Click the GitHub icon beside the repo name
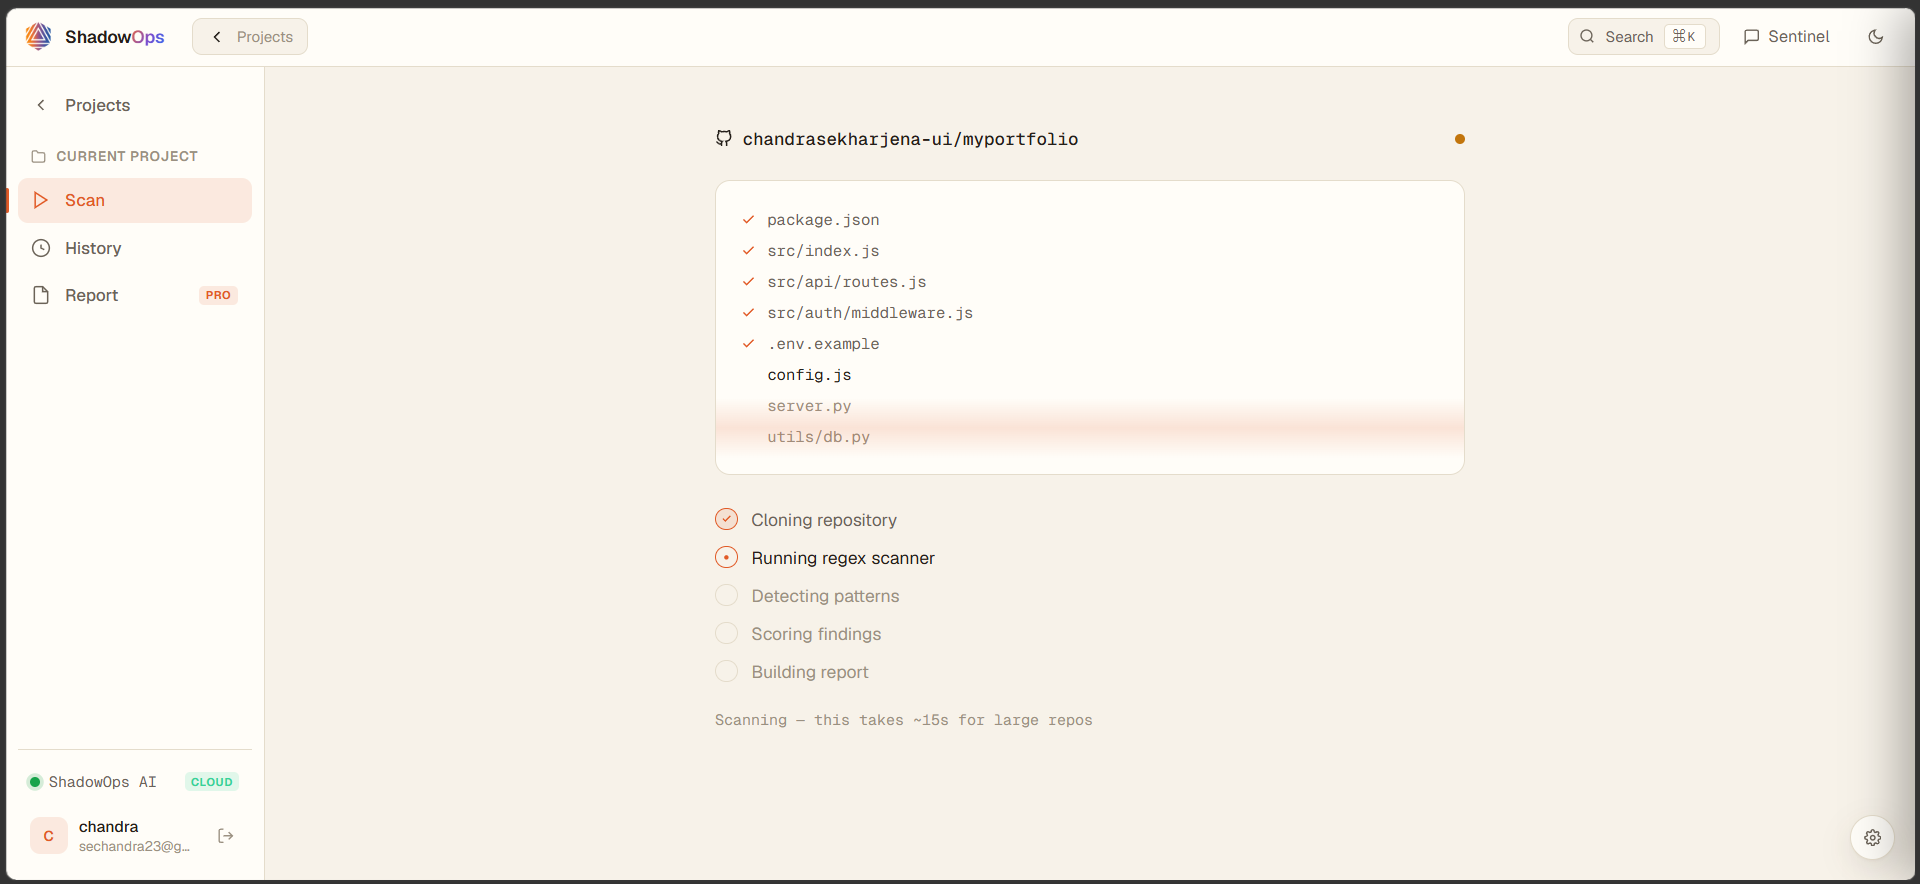 coord(724,139)
